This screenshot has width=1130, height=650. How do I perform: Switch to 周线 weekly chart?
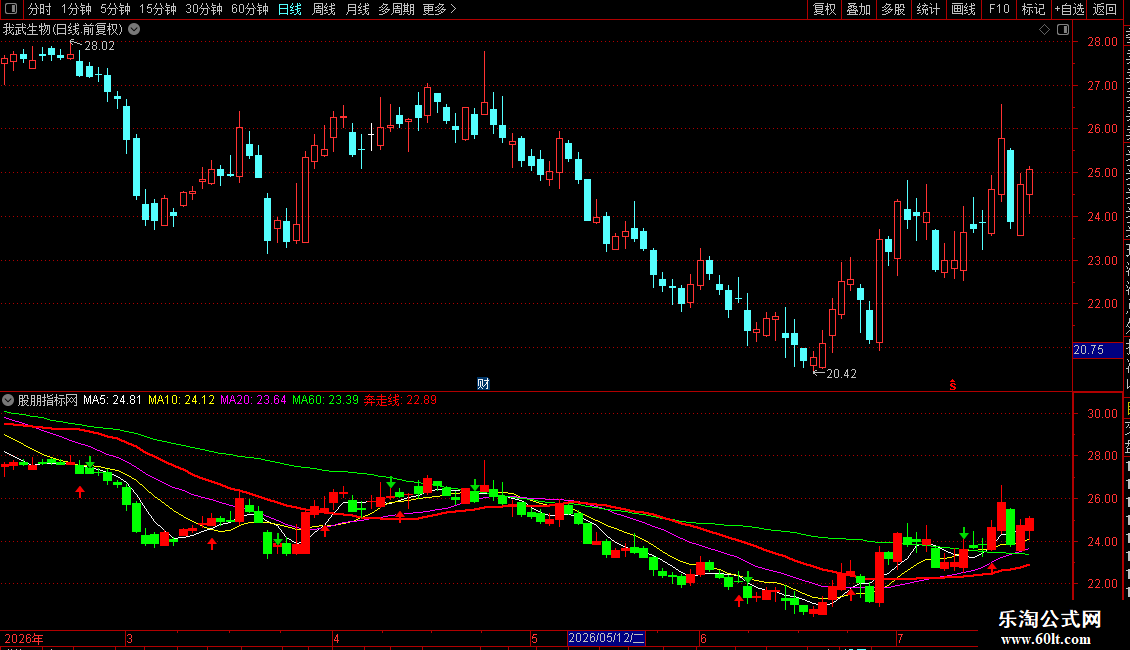pos(324,9)
